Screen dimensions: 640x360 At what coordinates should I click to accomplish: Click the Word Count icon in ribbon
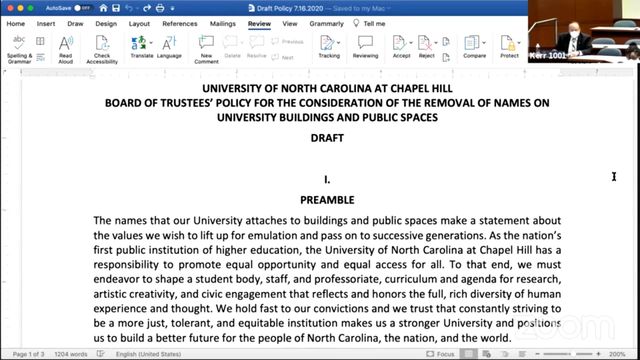pyautogui.click(x=40, y=57)
